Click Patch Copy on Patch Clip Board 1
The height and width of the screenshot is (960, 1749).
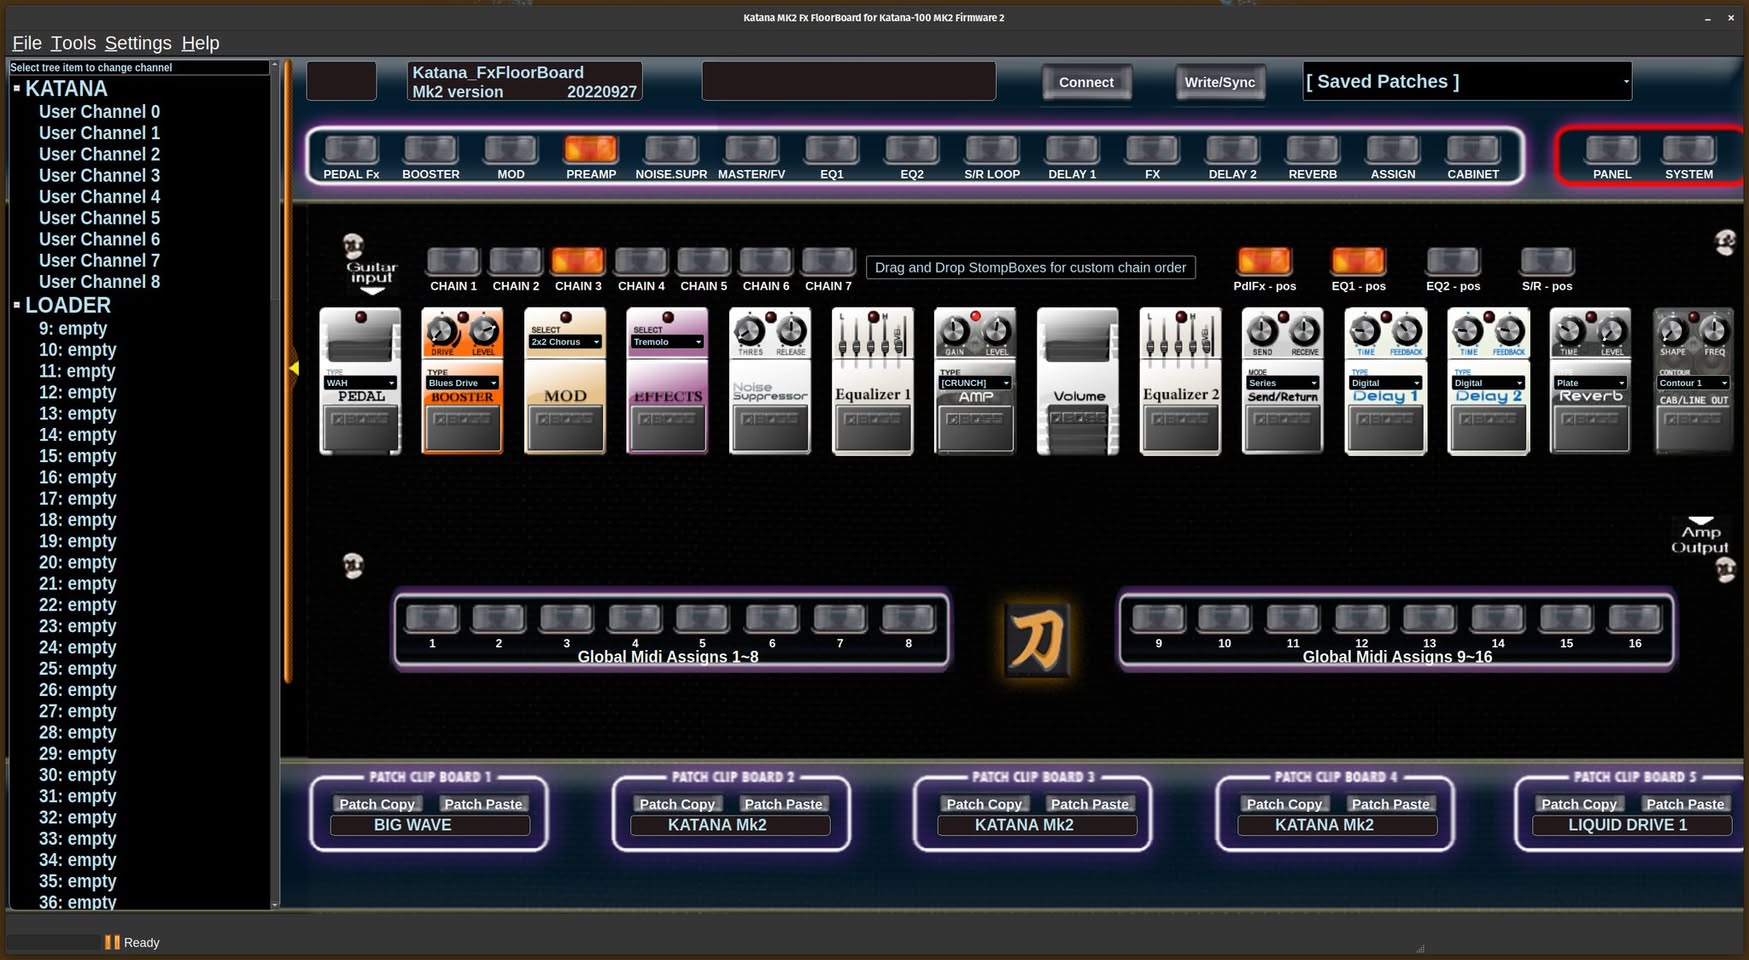(x=377, y=804)
